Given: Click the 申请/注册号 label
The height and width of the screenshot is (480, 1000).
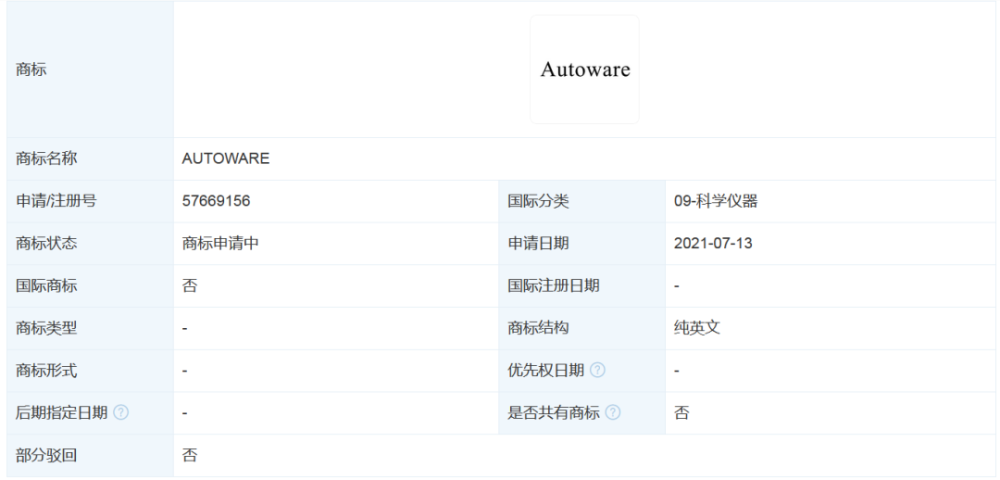Looking at the screenshot, I should tap(56, 201).
